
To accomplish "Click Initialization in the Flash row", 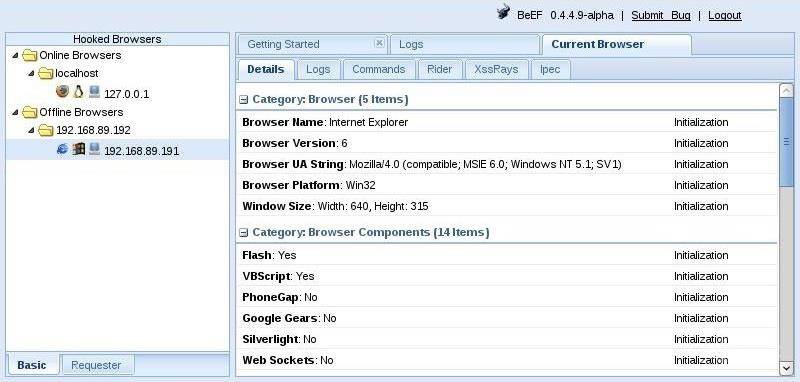I will [701, 255].
